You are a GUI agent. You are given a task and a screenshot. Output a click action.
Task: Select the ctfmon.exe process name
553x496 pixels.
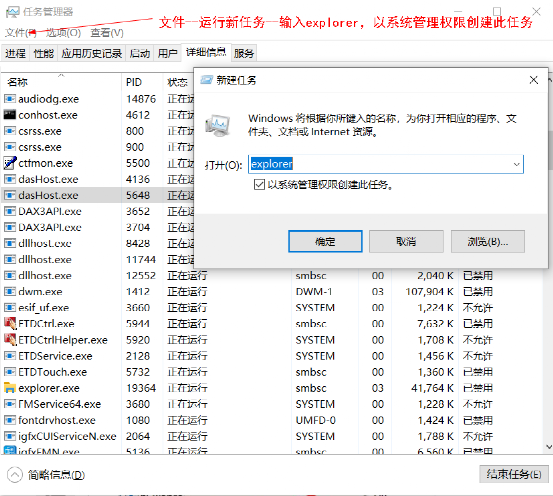point(45,163)
